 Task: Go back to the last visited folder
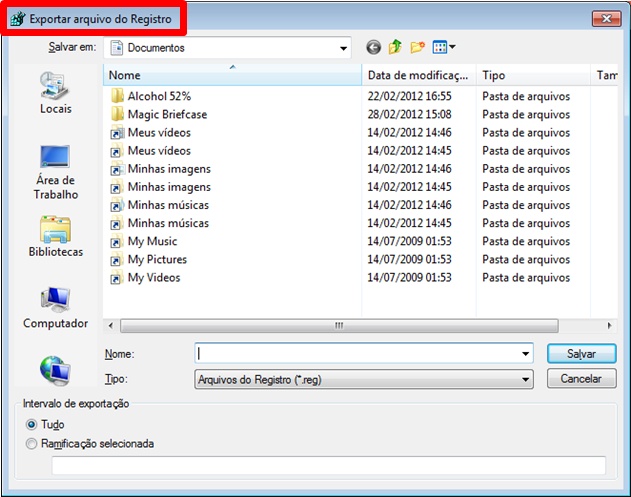tap(373, 47)
